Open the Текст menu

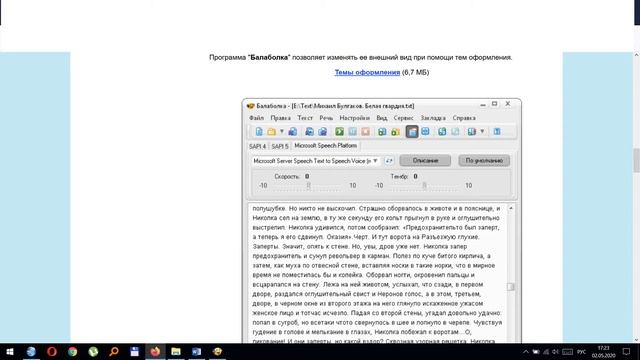click(305, 118)
